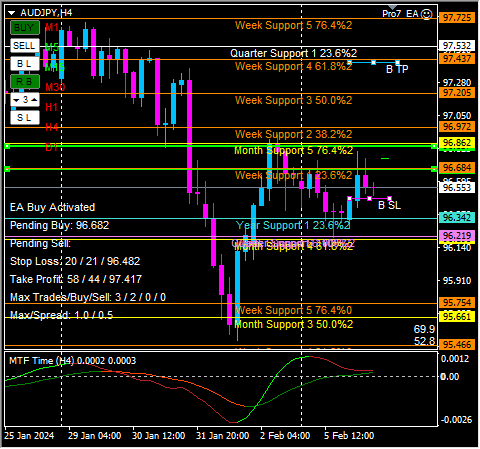
Task: Click the right handle of B TP line
Action: point(397,63)
